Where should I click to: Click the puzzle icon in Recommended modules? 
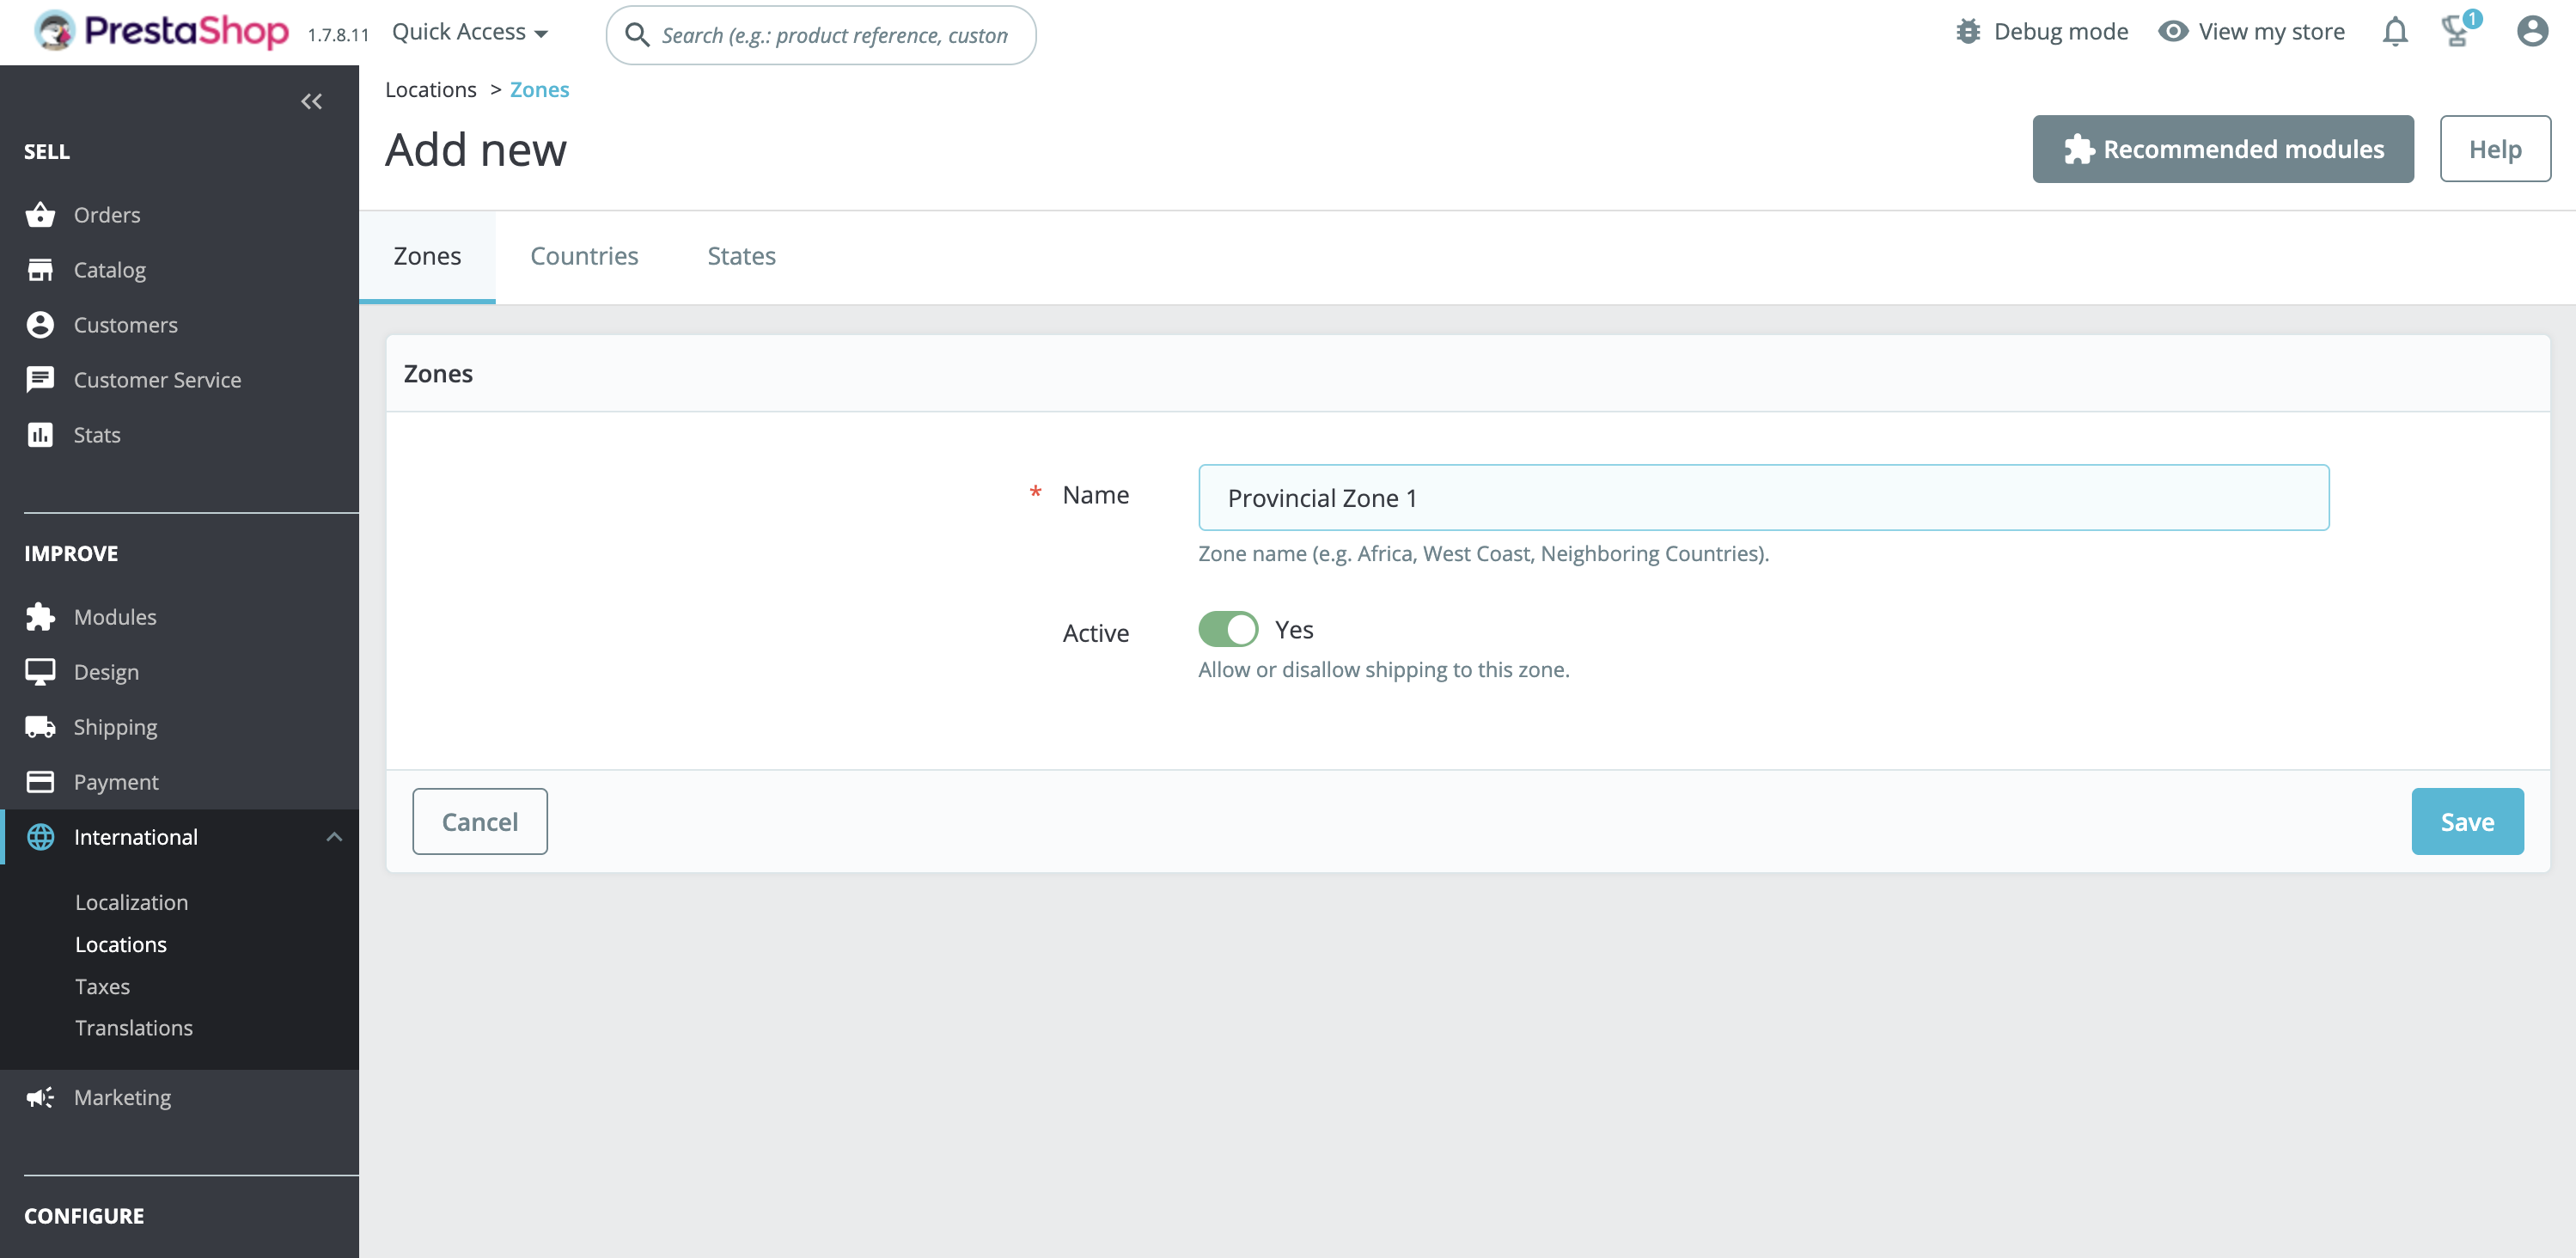(x=2078, y=149)
